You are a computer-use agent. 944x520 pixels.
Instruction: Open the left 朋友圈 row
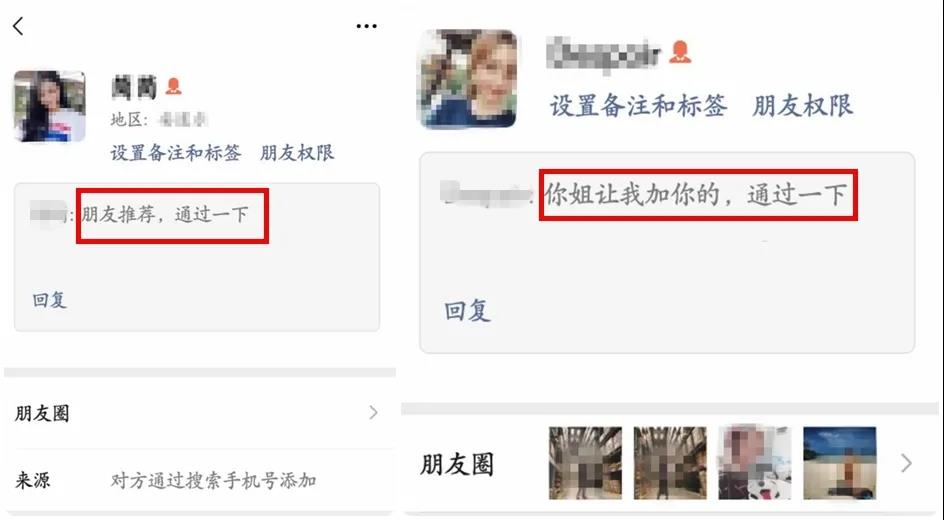pyautogui.click(x=199, y=413)
